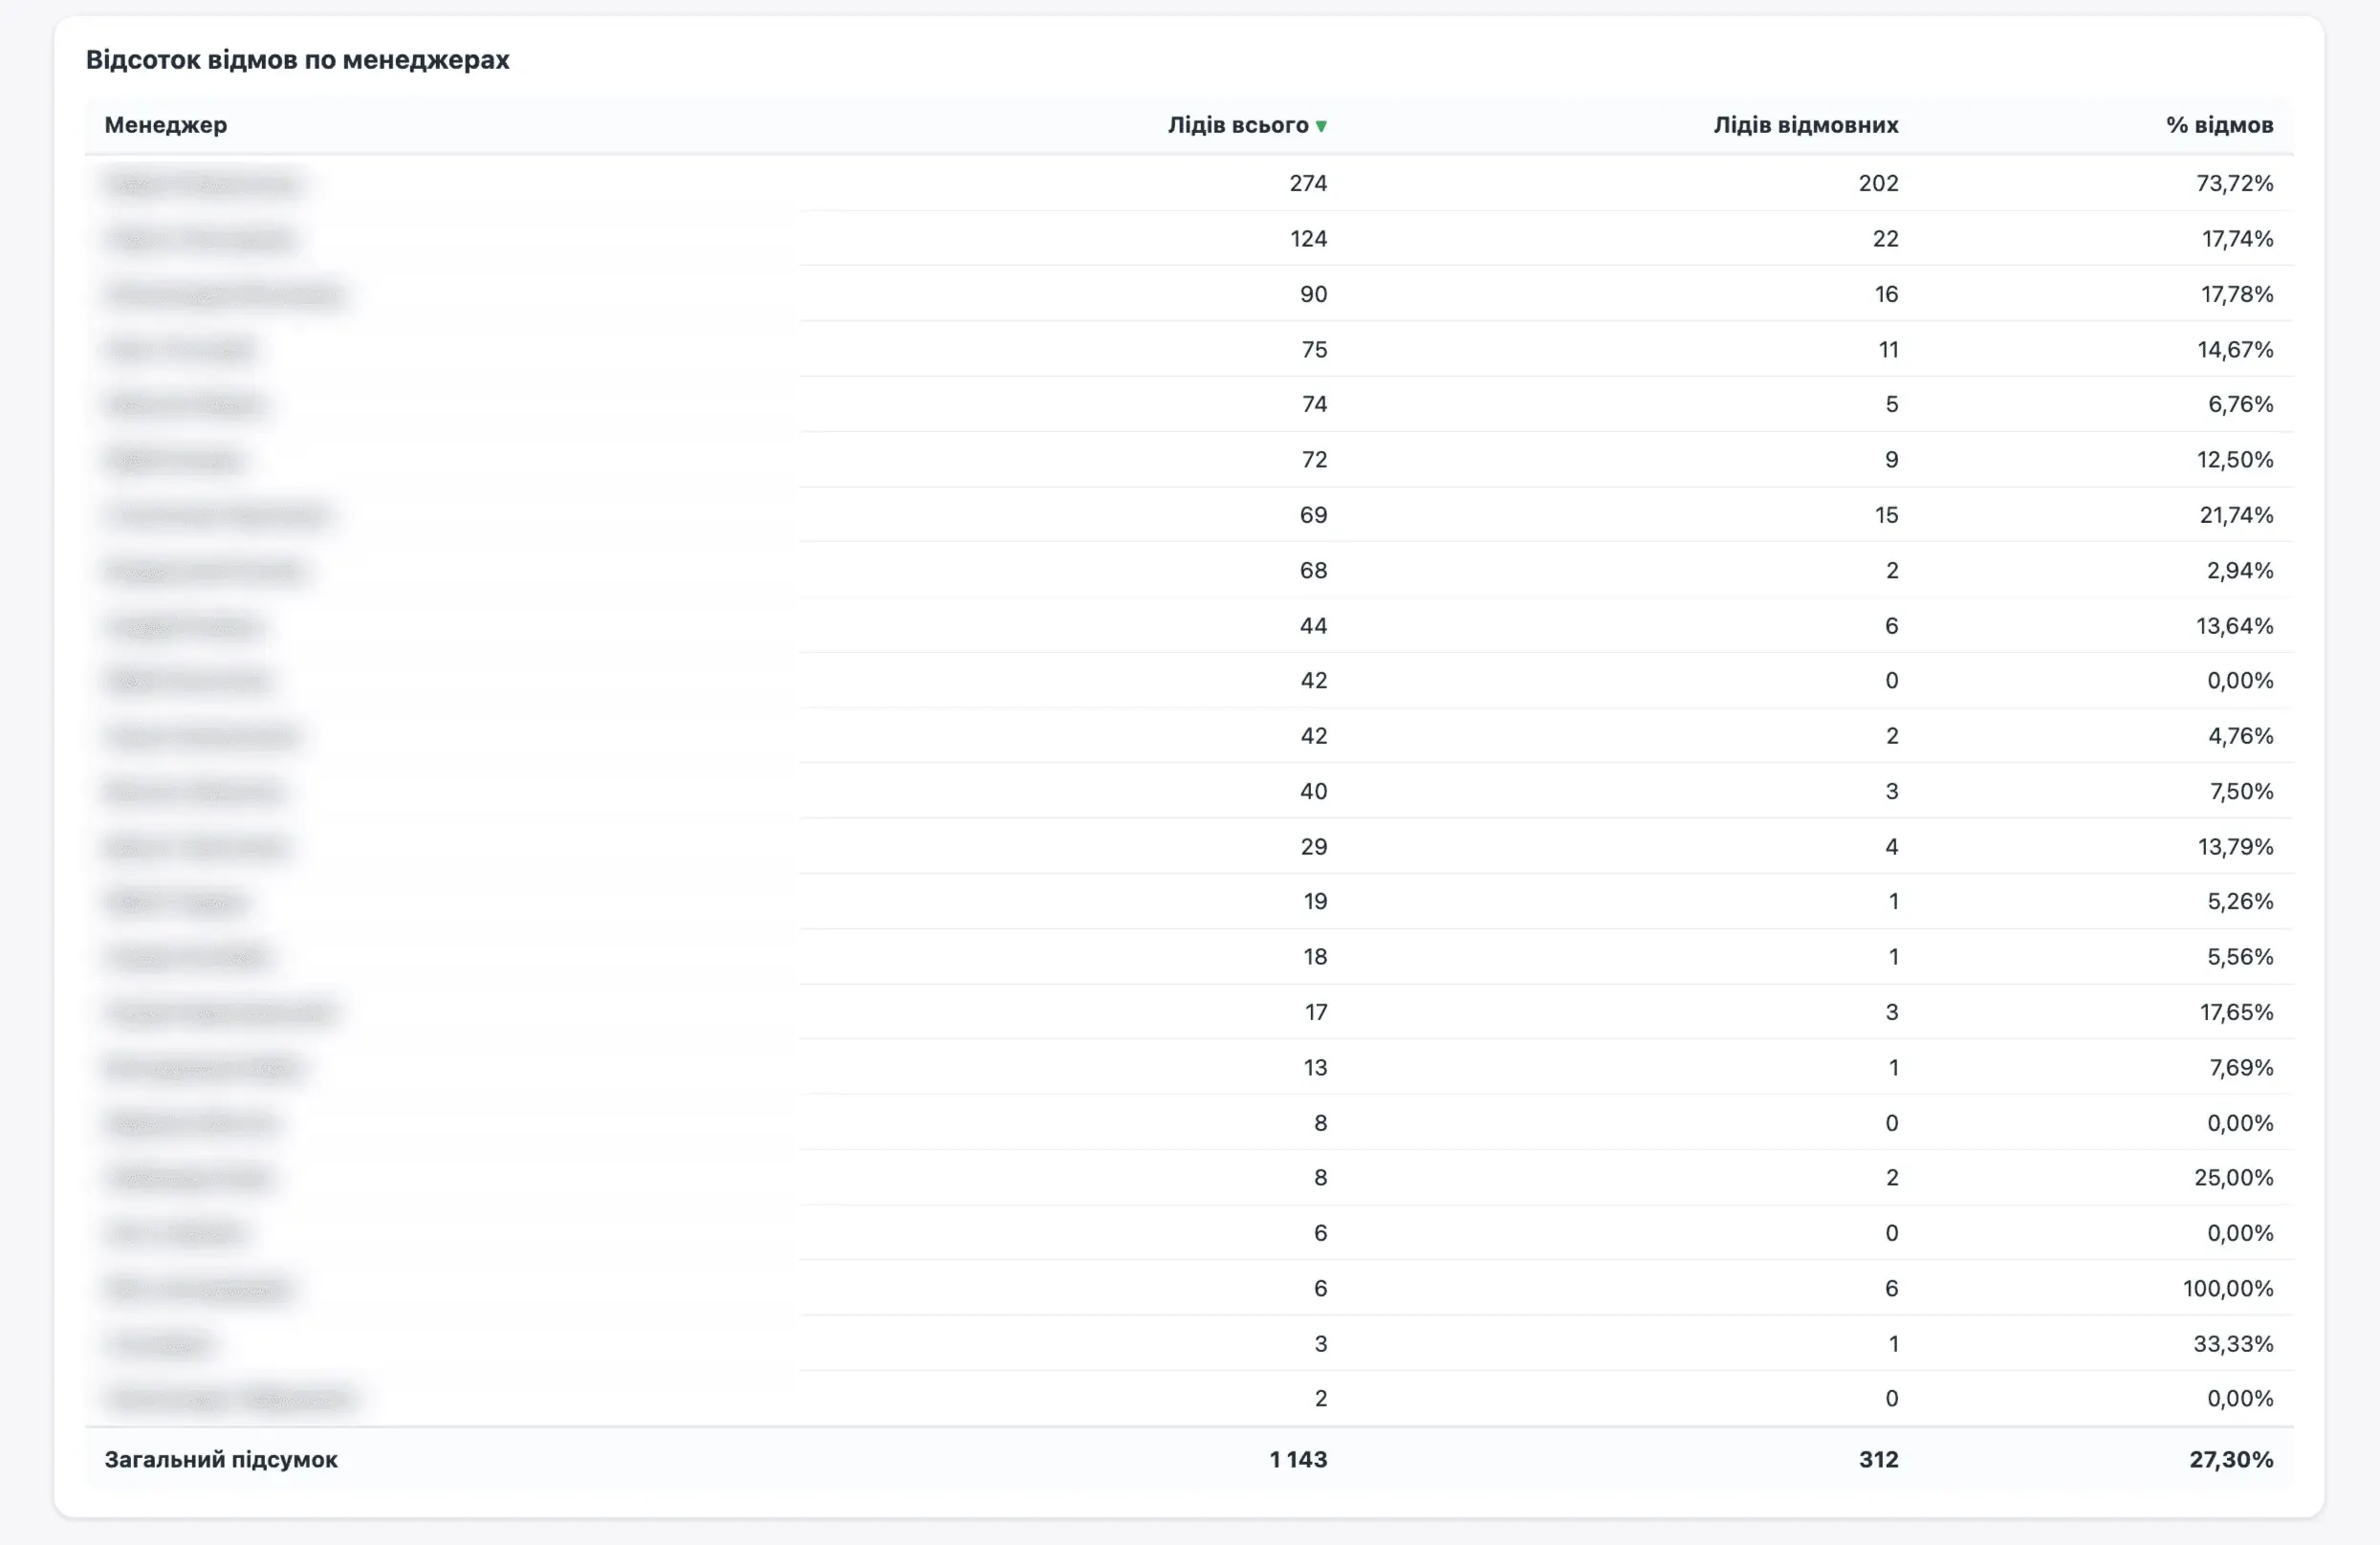
Task: Select the 4,76% refusal cell
Action: [2241, 736]
